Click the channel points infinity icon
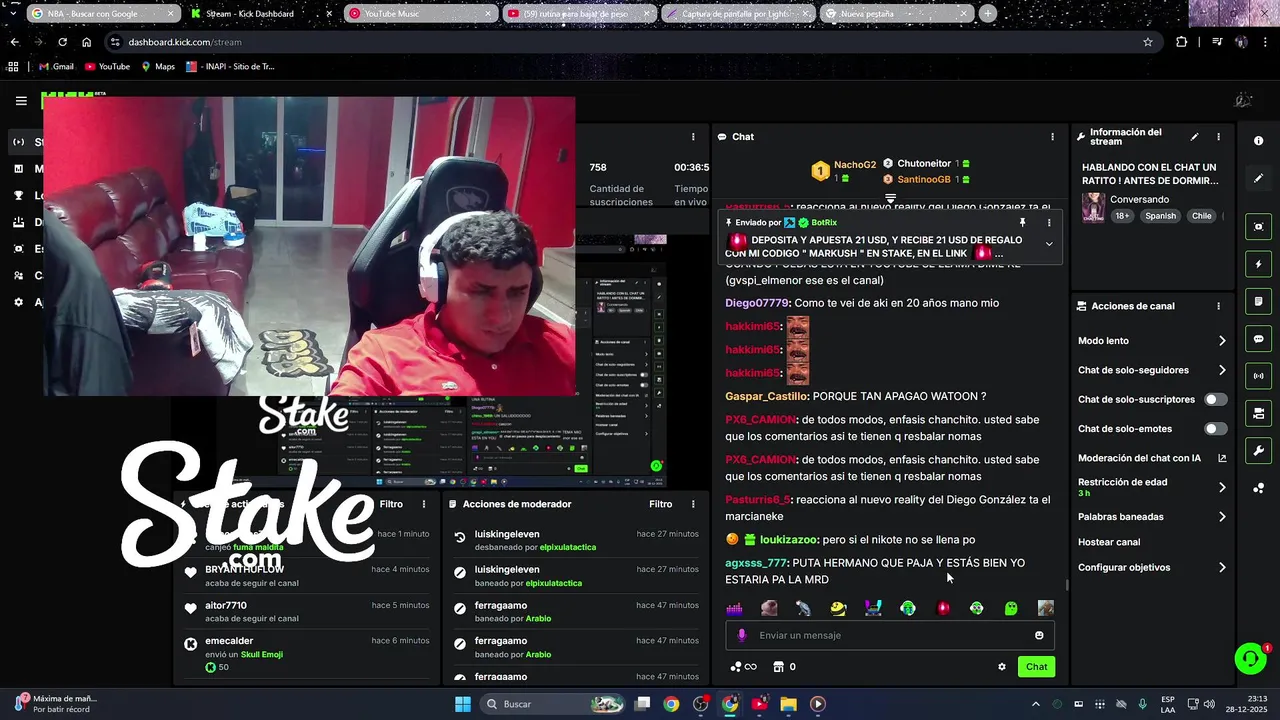The image size is (1280, 720). [744, 667]
